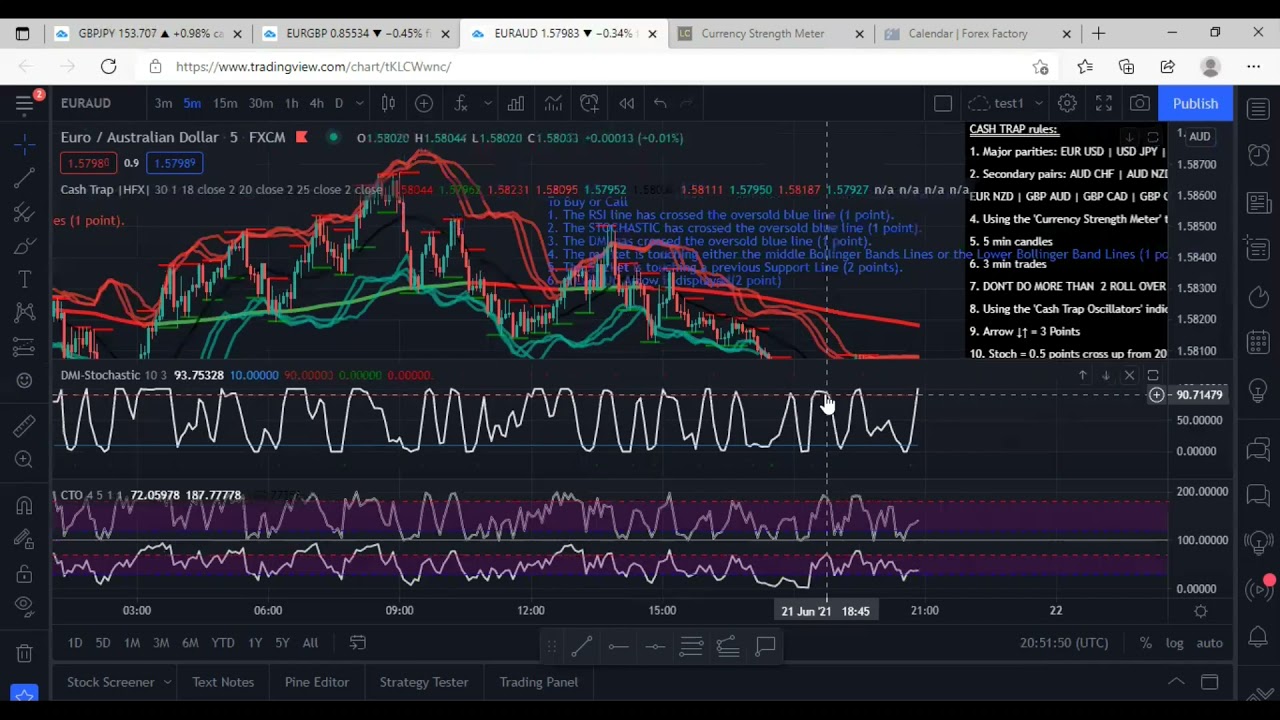This screenshot has height=720, width=1280.
Task: Open the Text Notes tab
Action: pos(223,682)
